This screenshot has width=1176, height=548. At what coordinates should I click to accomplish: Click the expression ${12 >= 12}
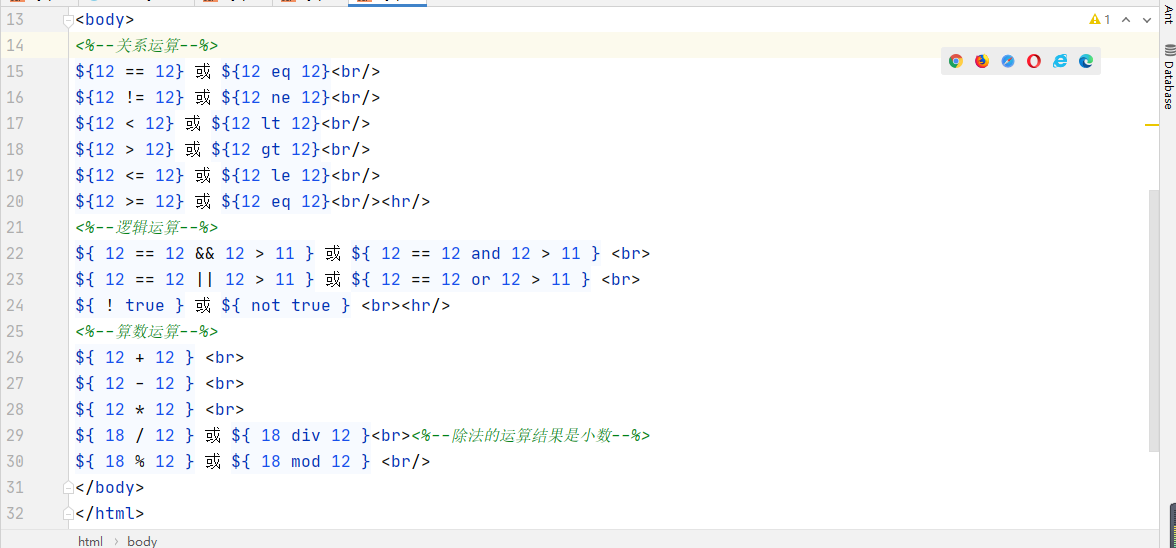(x=130, y=202)
